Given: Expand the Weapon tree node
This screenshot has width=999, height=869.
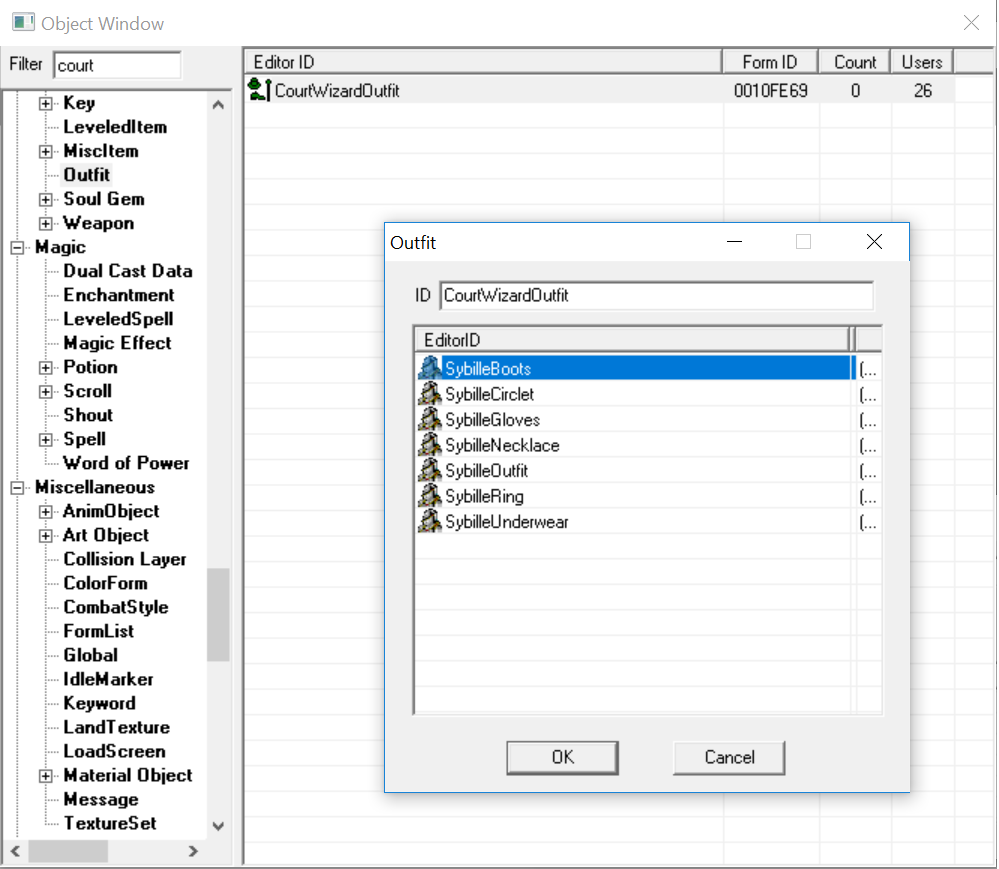Looking at the screenshot, I should tap(45, 224).
